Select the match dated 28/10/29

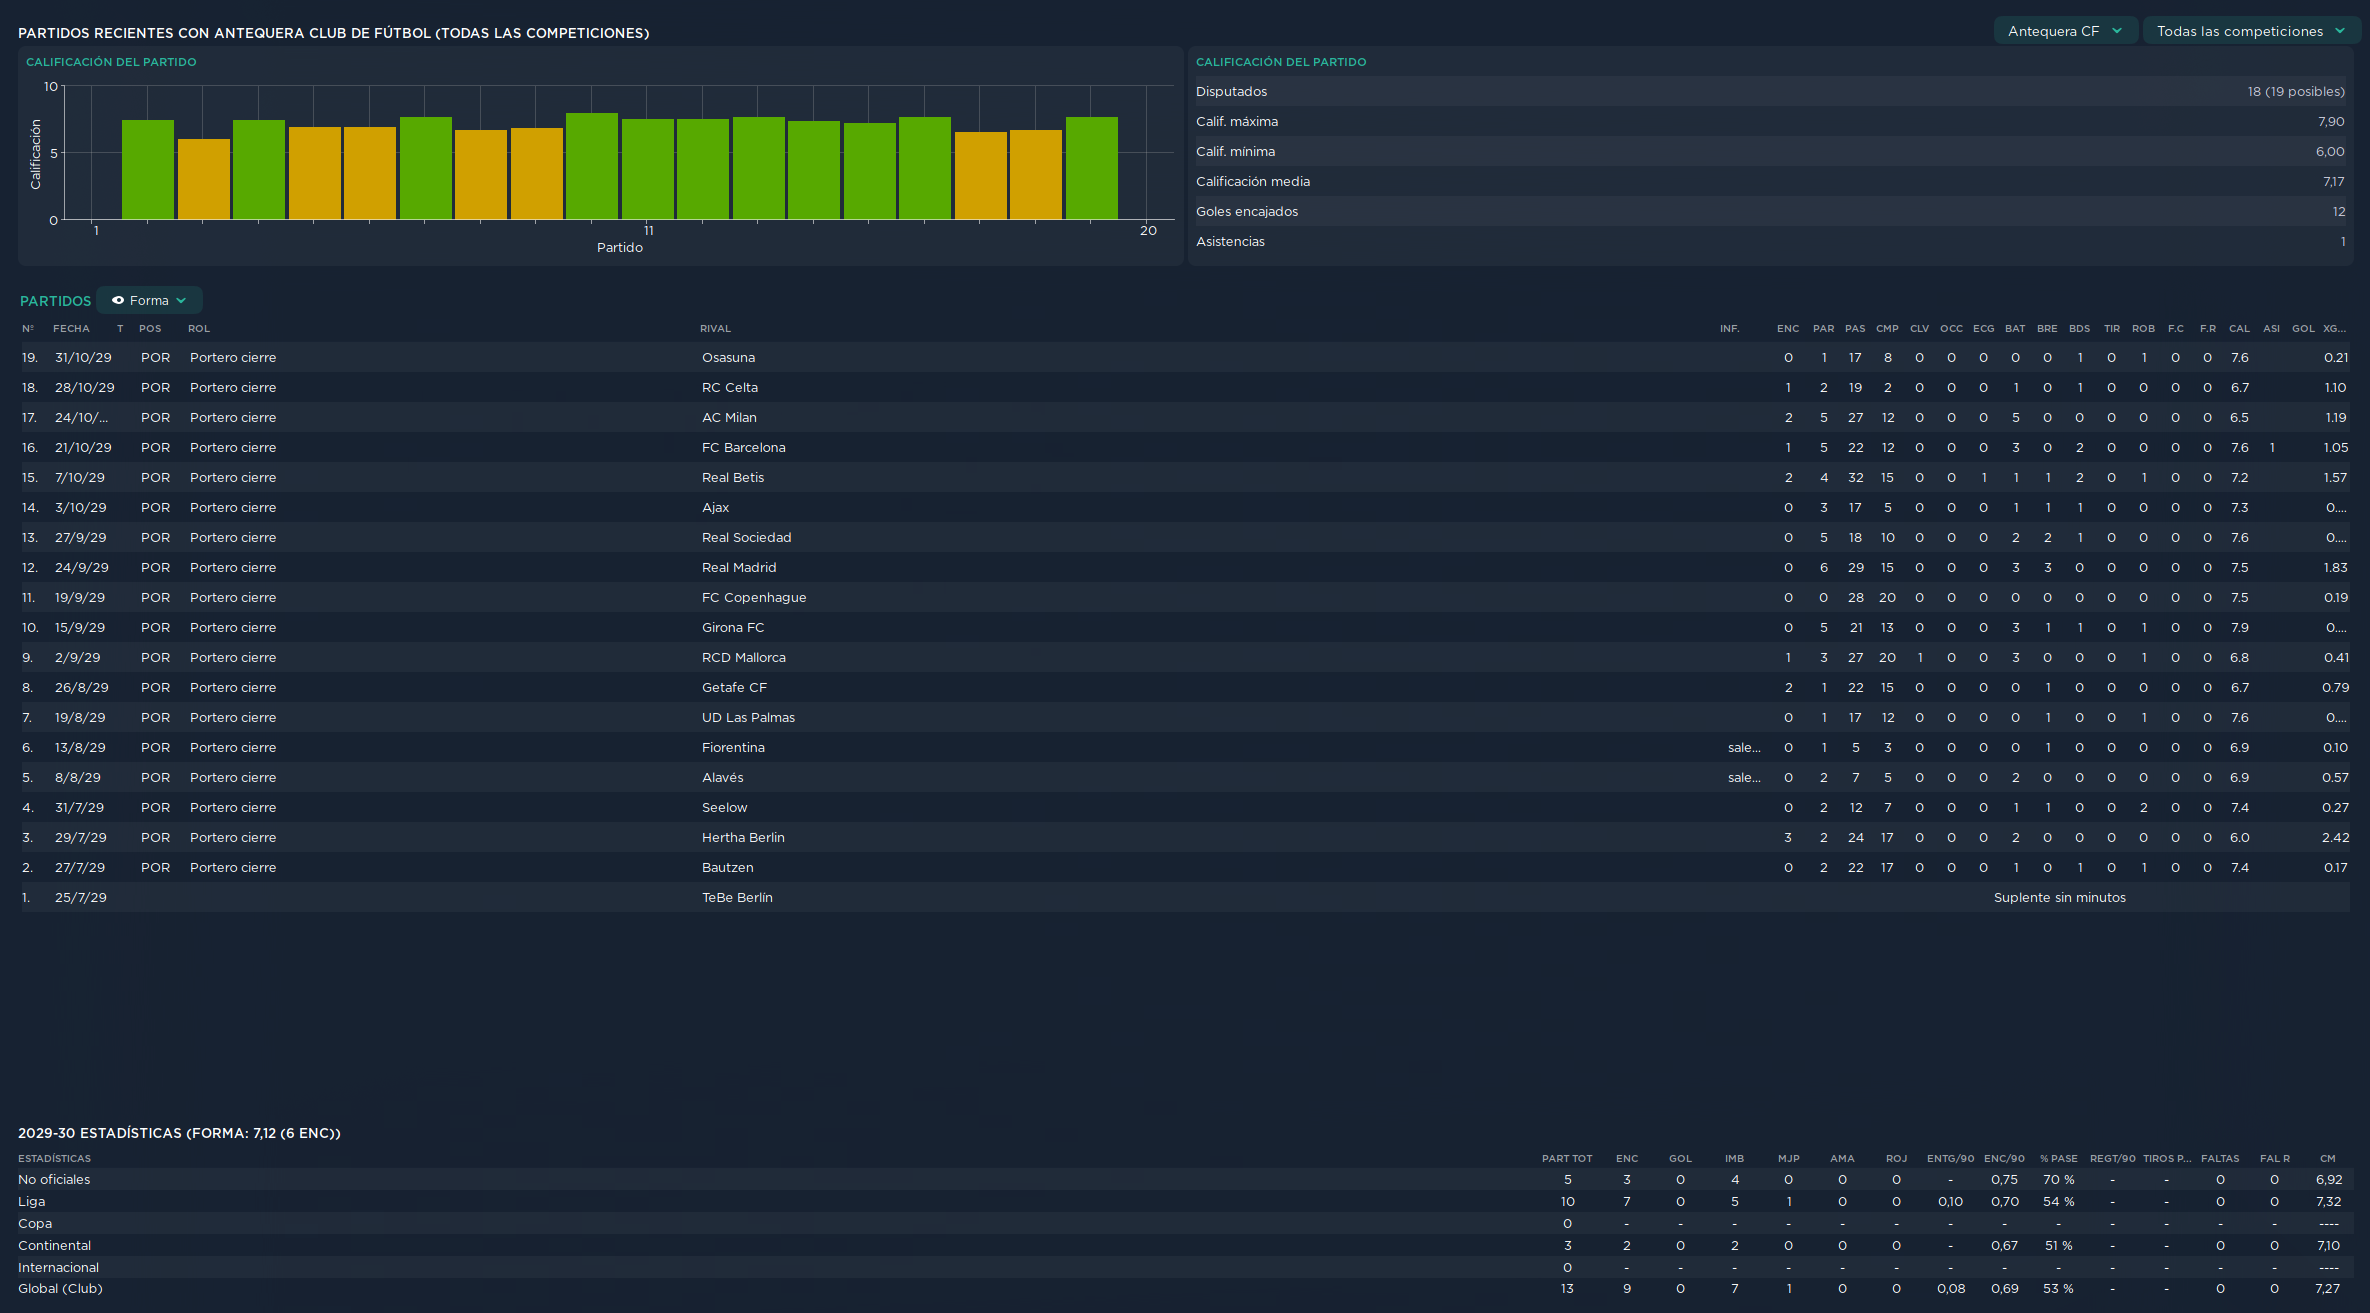pos(1185,388)
